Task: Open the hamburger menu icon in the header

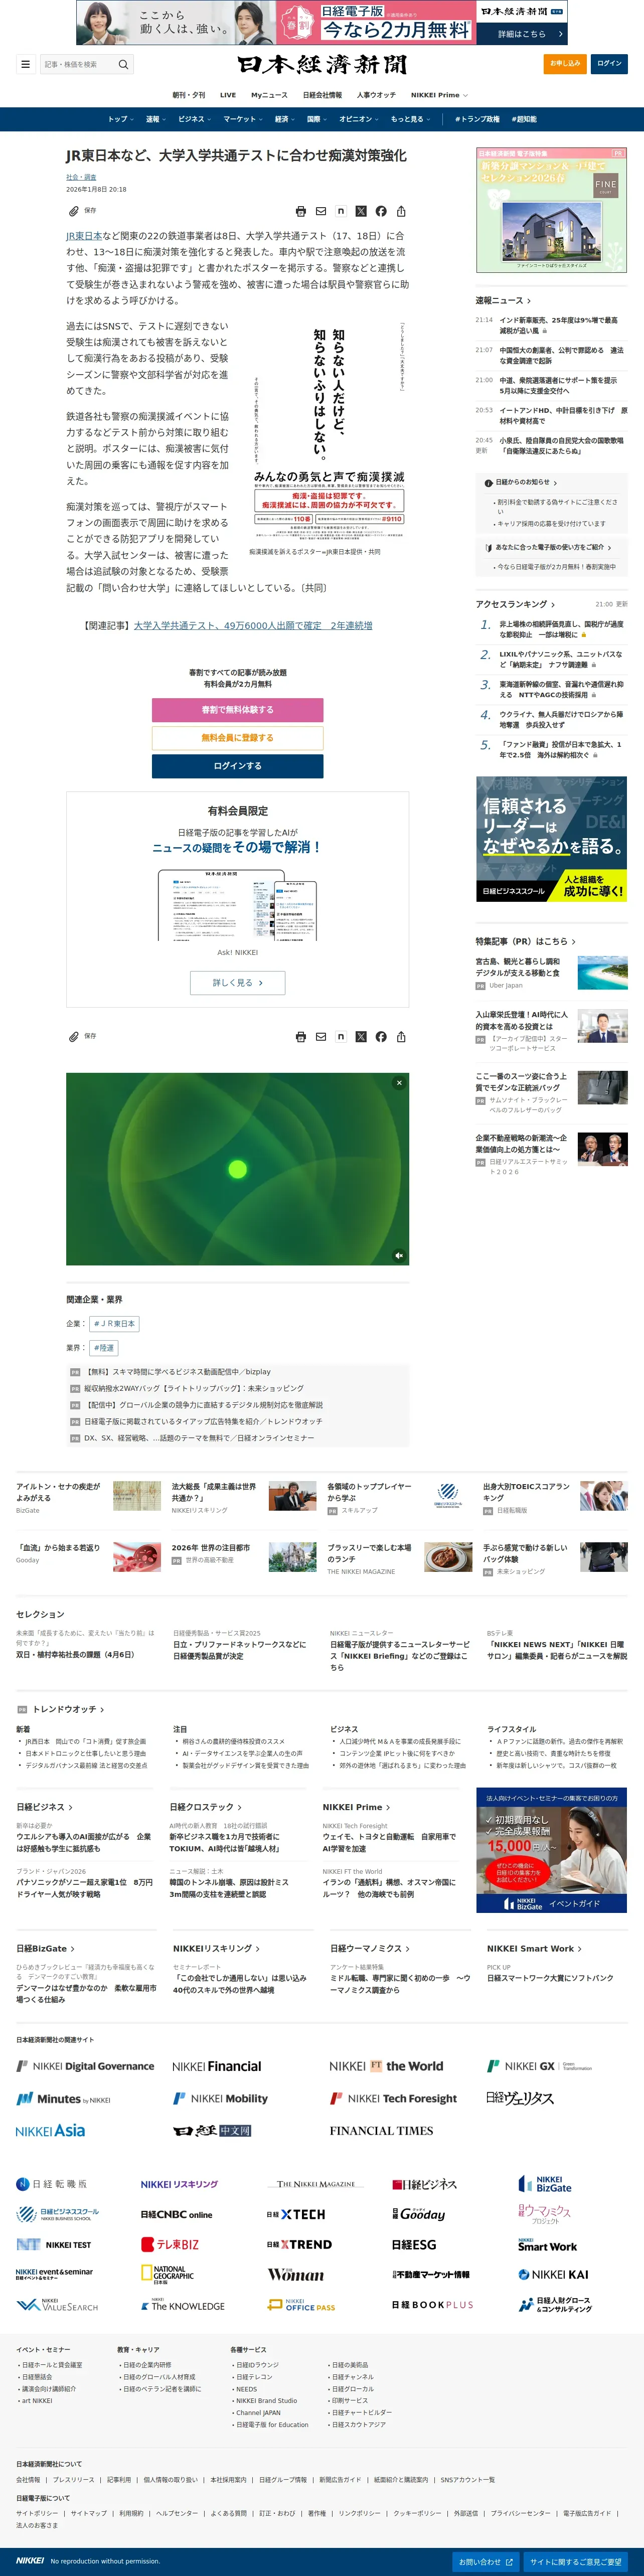Action: tap(25, 64)
